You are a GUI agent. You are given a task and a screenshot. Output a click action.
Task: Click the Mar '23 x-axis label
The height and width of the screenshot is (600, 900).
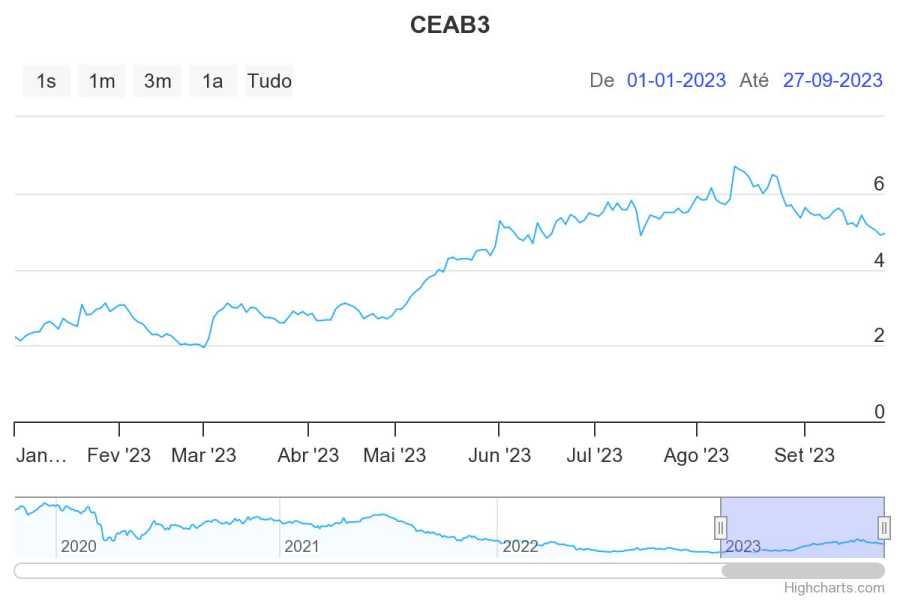[204, 455]
